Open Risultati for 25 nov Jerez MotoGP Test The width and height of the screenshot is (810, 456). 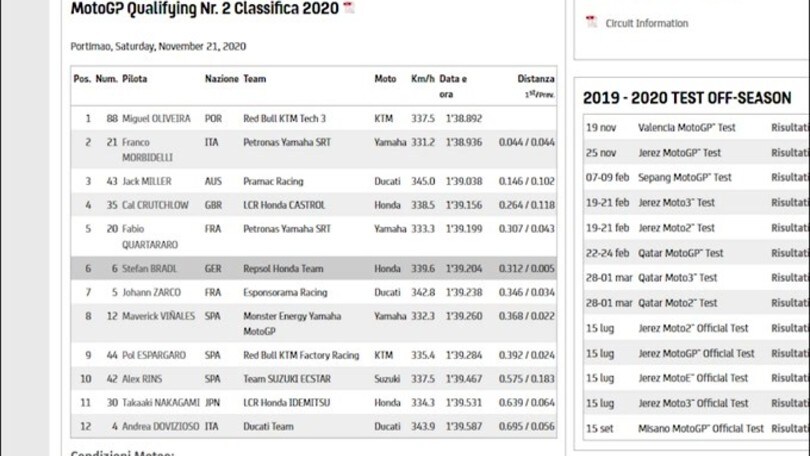click(x=790, y=152)
